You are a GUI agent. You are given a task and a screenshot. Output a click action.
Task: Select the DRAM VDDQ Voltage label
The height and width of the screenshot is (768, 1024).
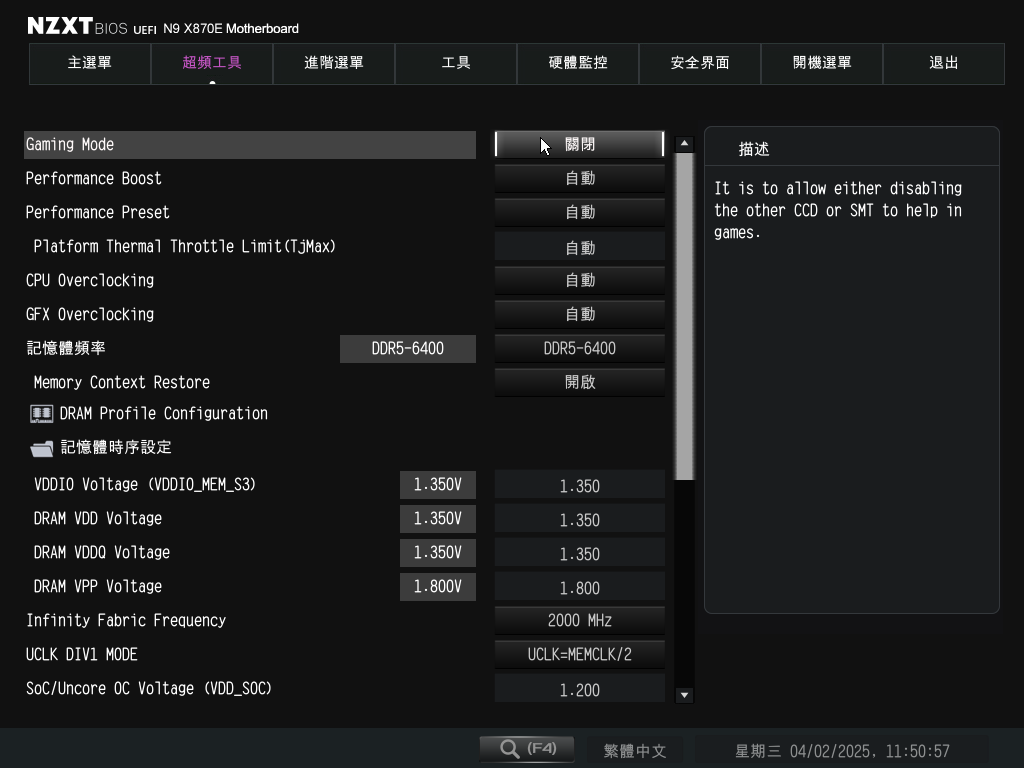tap(102, 552)
